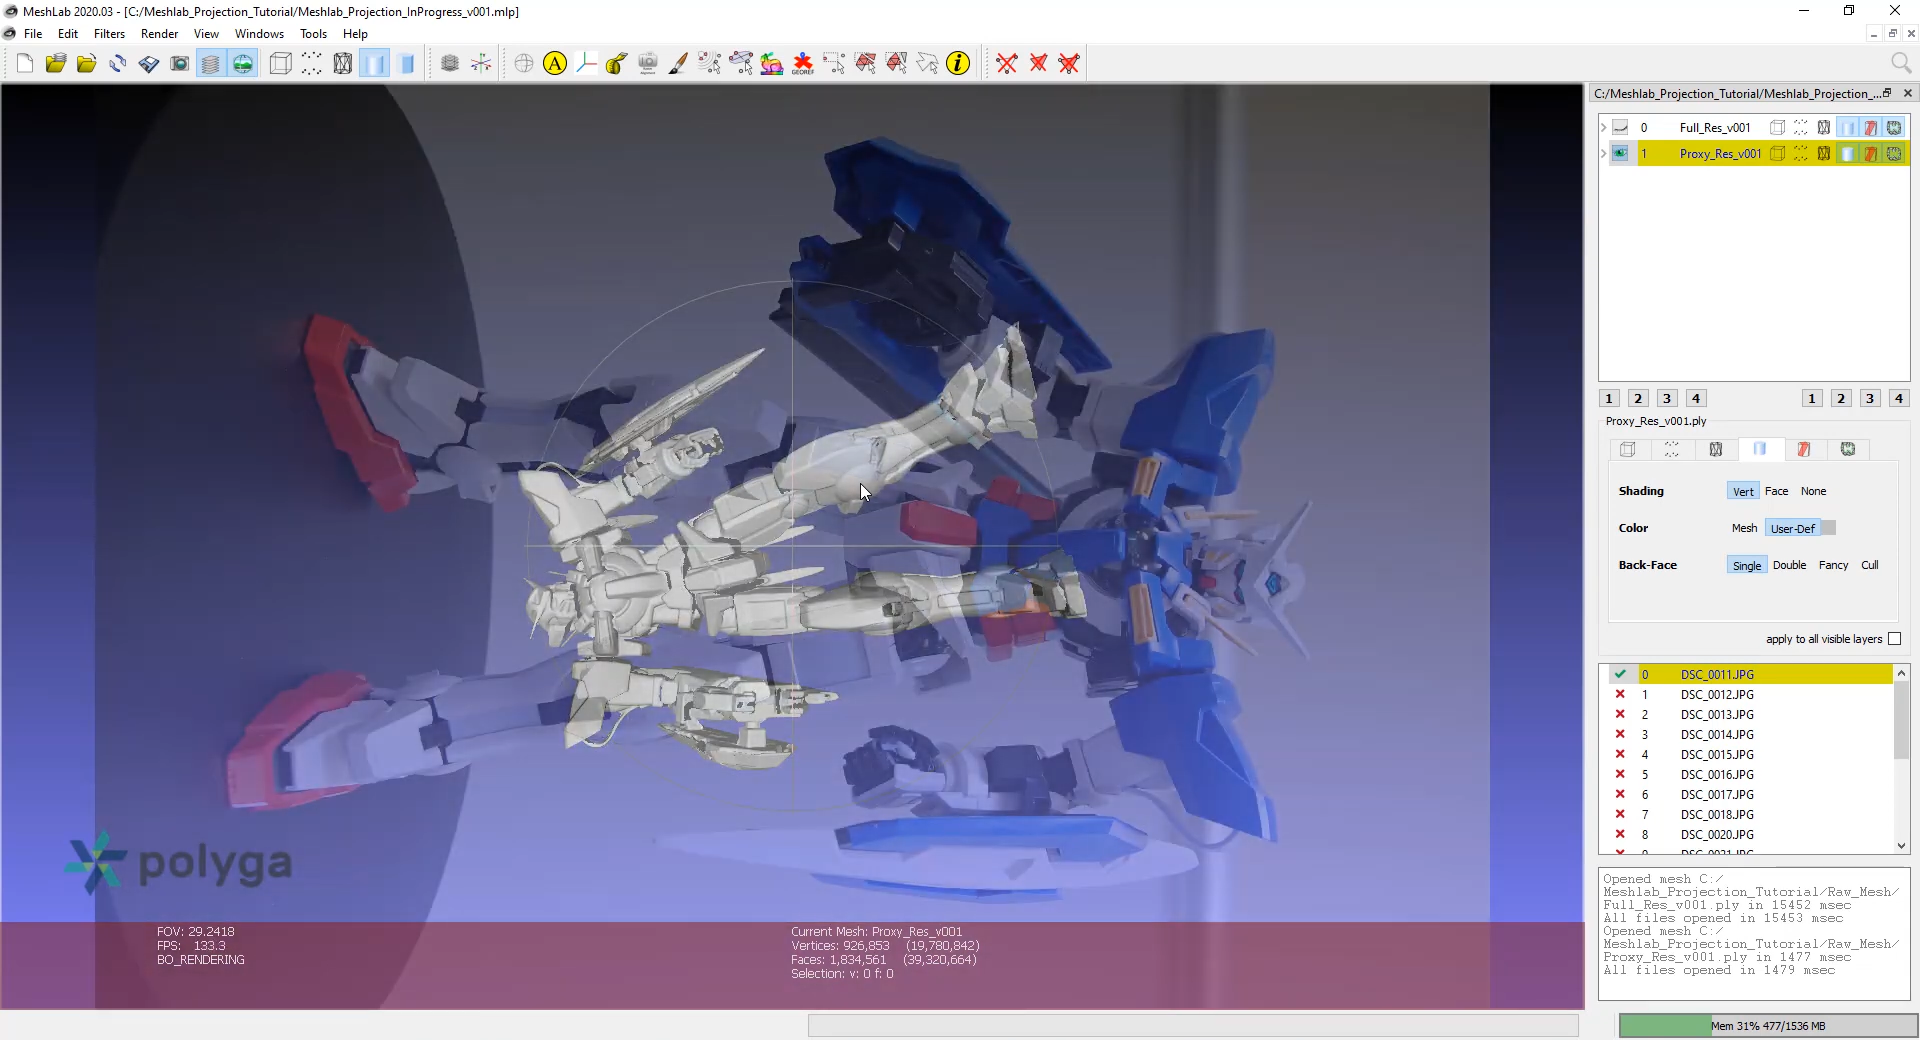Click the Trackball globe icon
1920x1040 pixels.
[x=524, y=64]
